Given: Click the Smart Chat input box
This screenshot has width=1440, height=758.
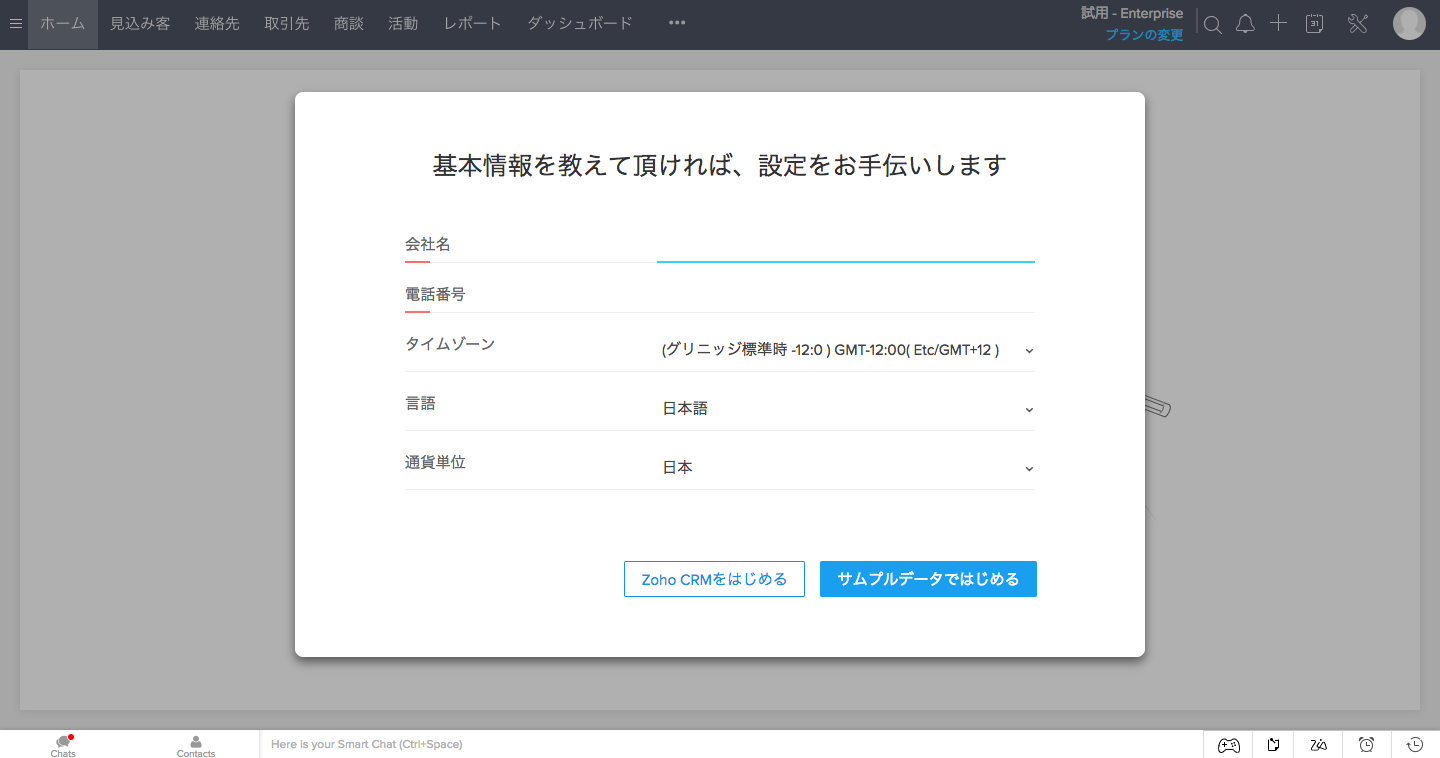Looking at the screenshot, I should pyautogui.click(x=730, y=744).
